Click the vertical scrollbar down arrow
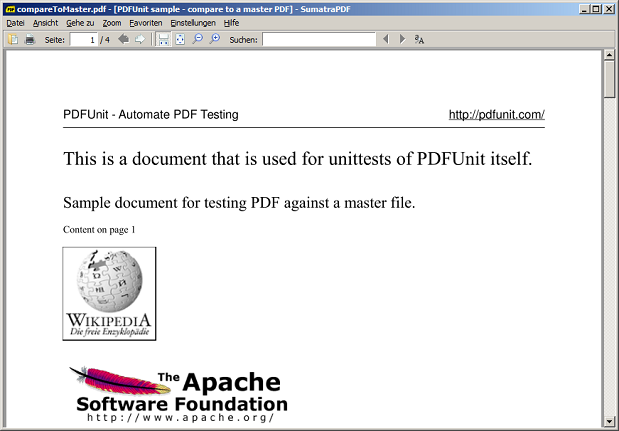 tap(609, 422)
